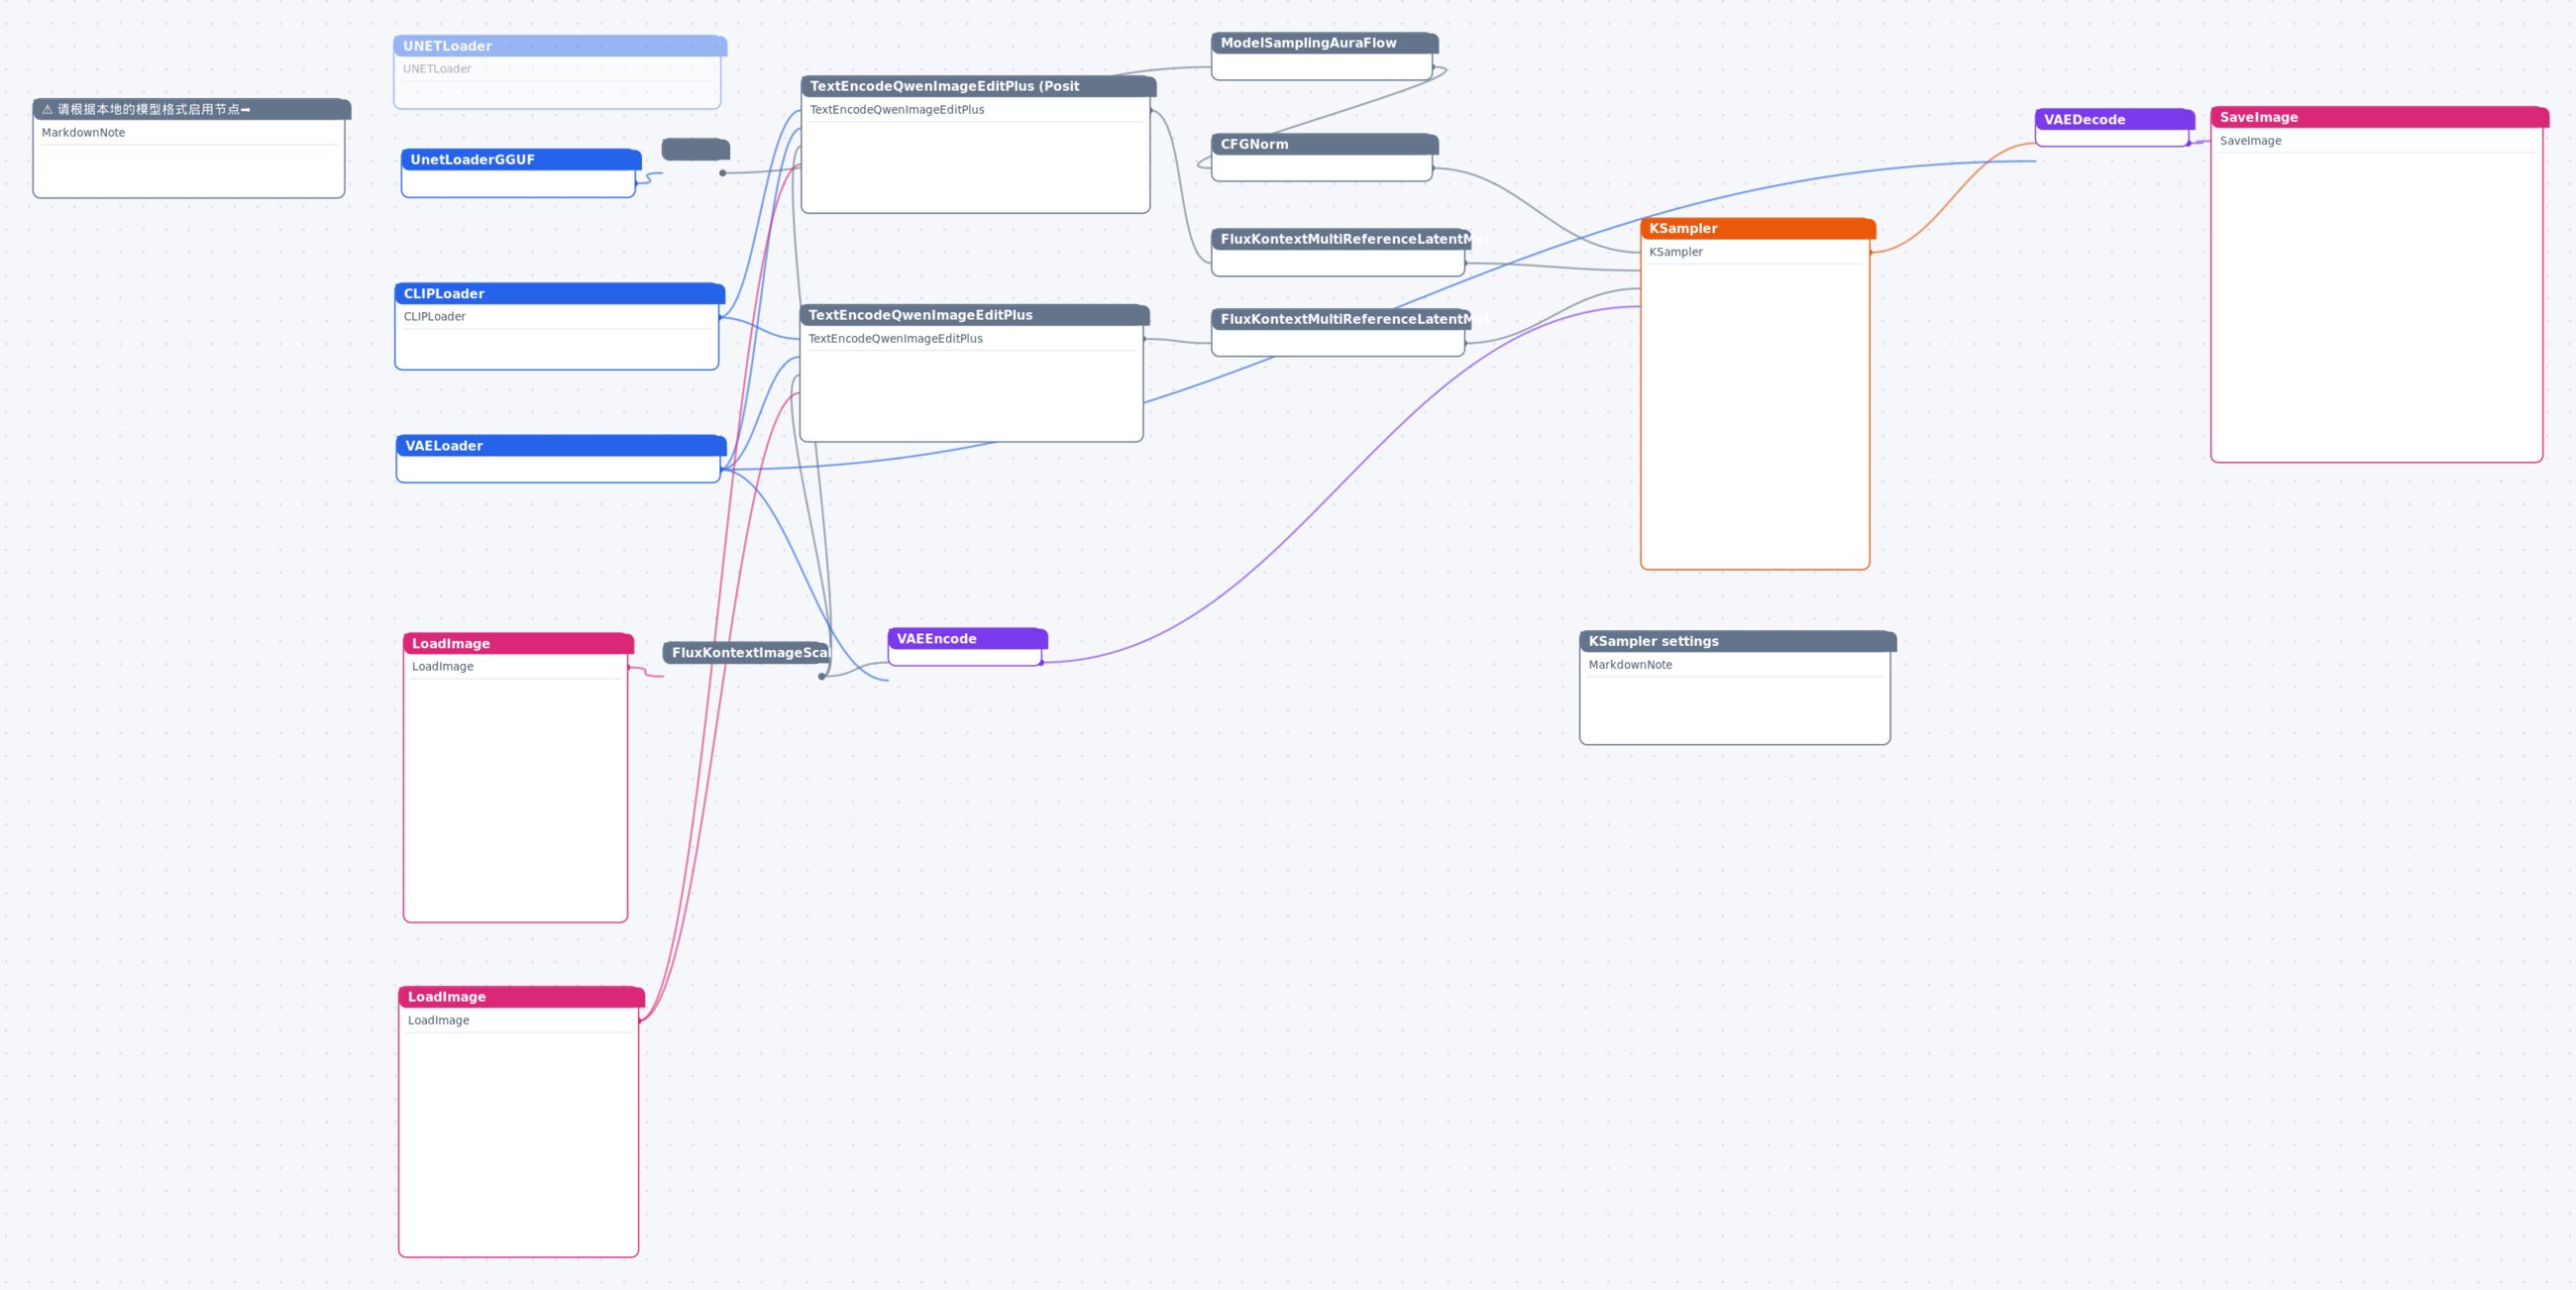Click body label inside the TextEncodeQwenImageEditPlus (Posit node
Image resolution: width=2576 pixels, height=1290 pixels.
pos(897,110)
